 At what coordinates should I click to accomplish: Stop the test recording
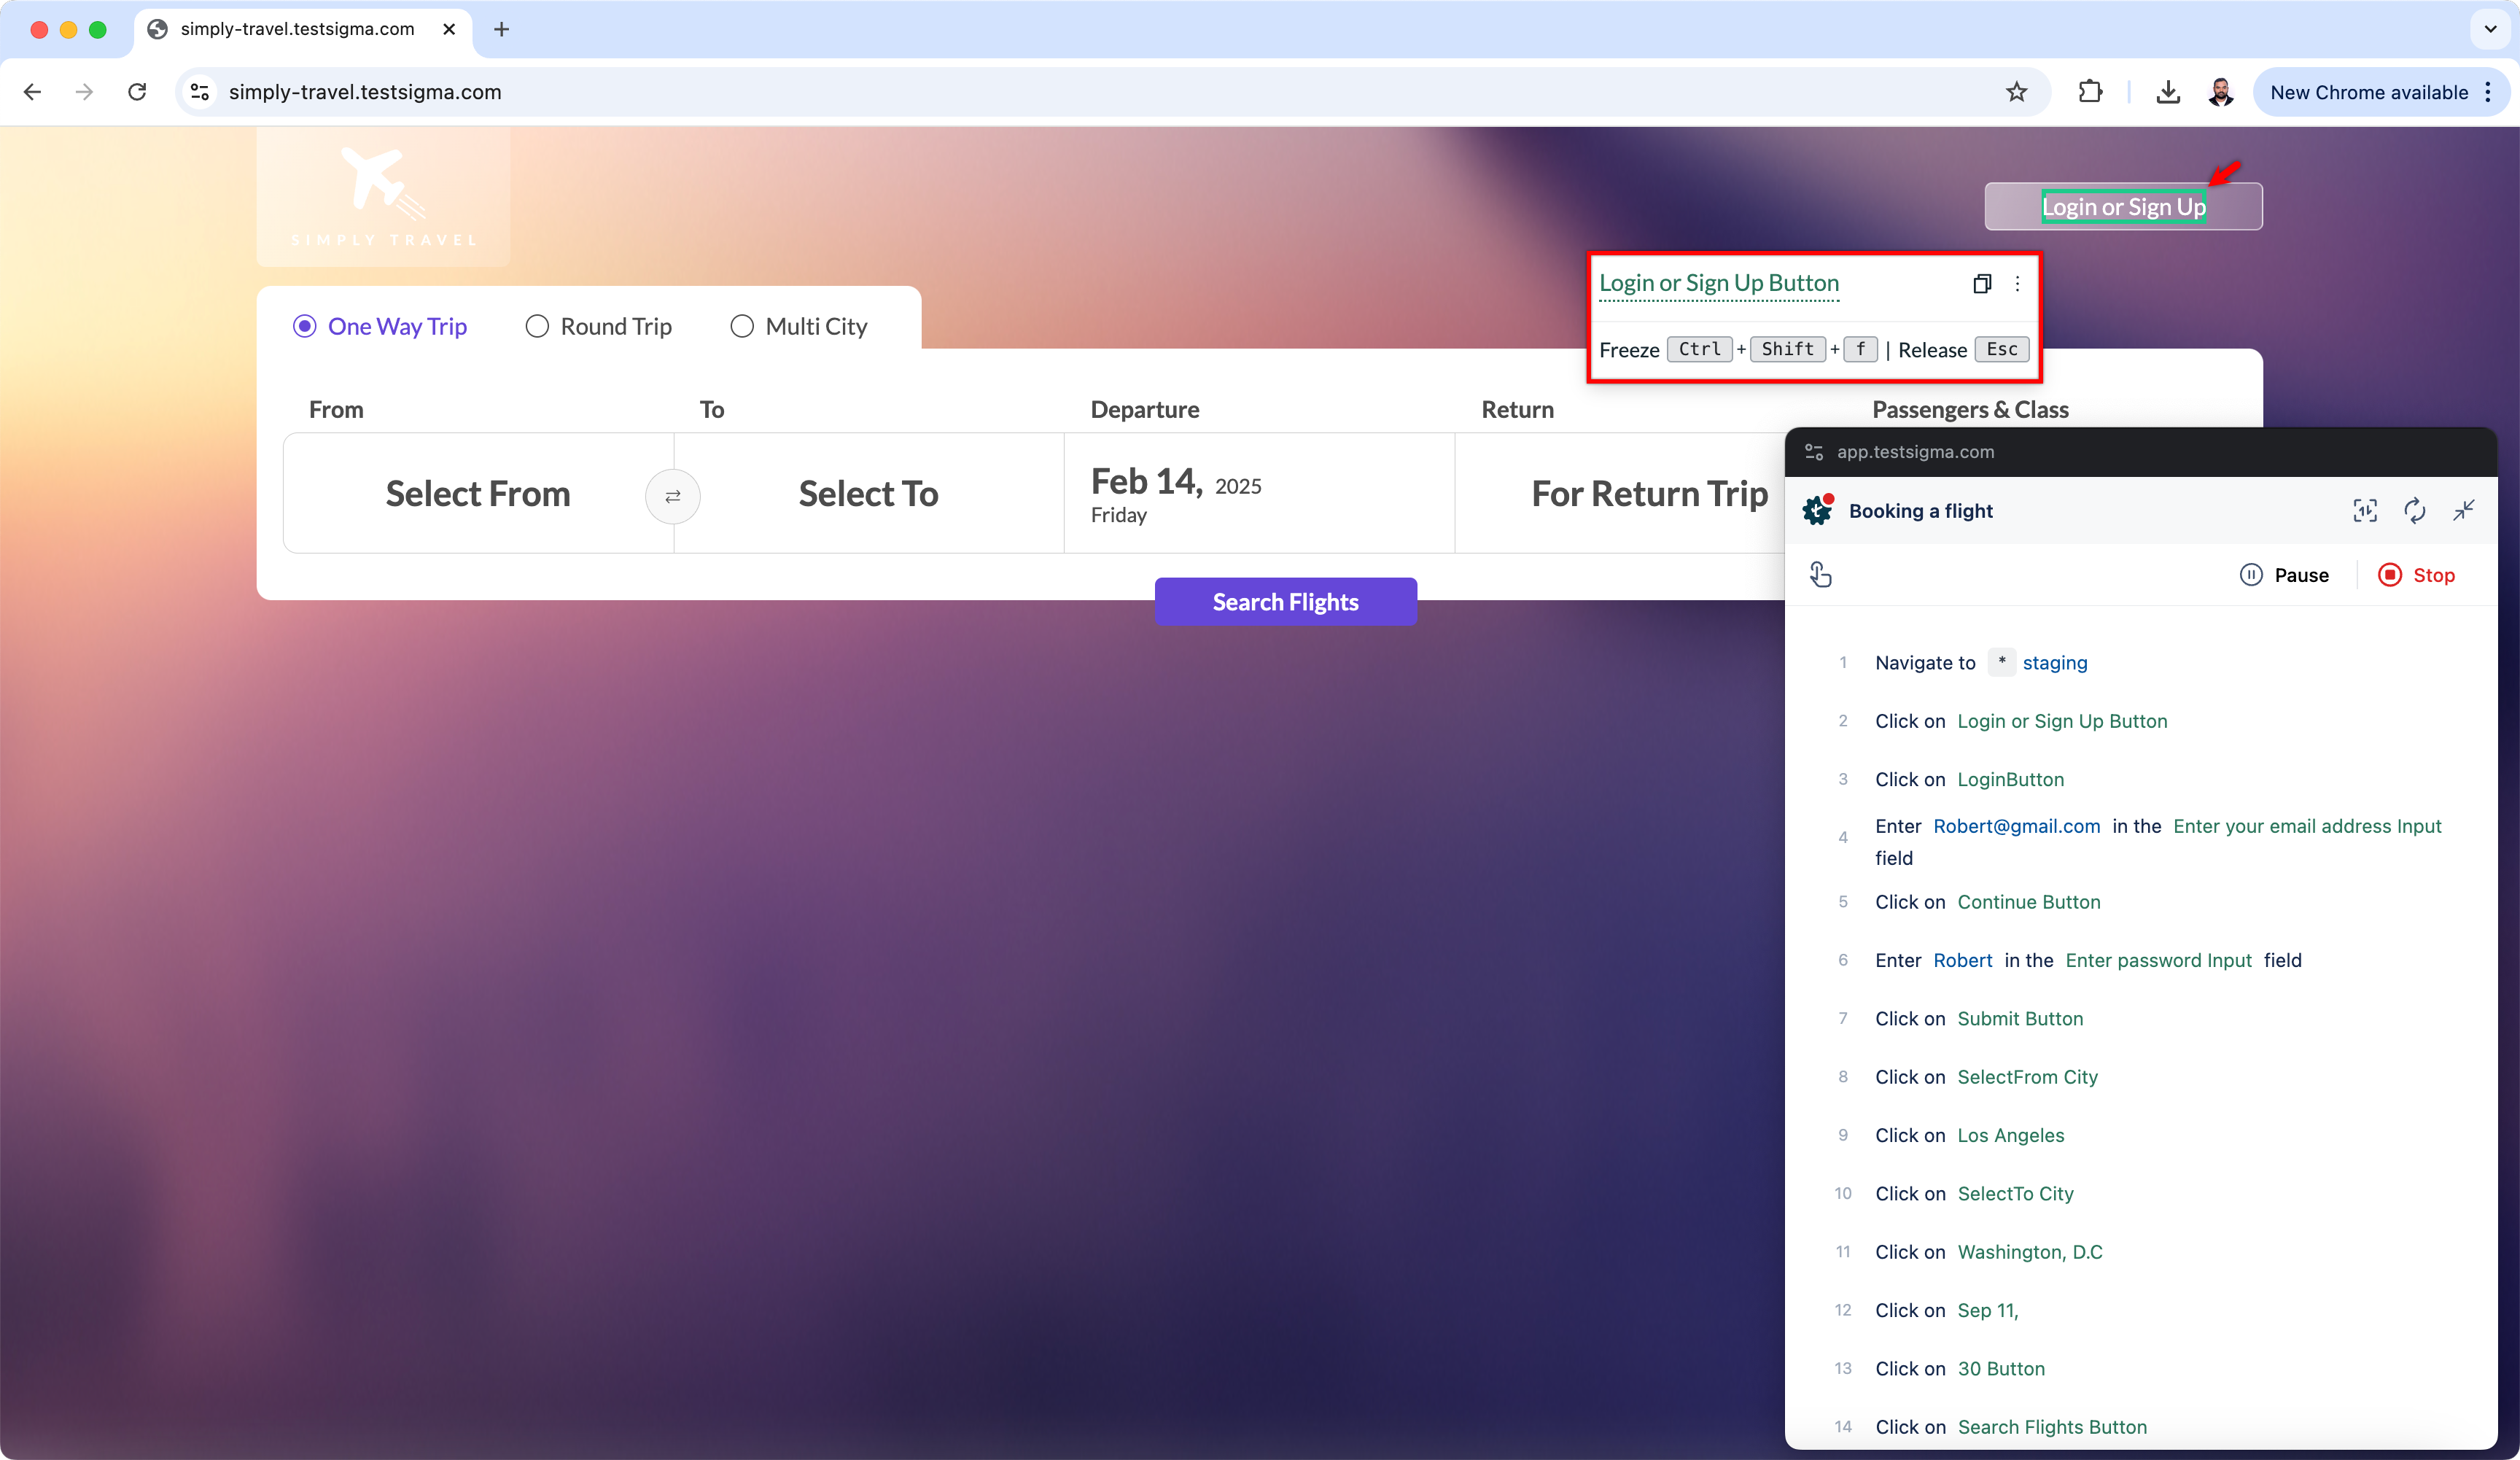(2416, 575)
